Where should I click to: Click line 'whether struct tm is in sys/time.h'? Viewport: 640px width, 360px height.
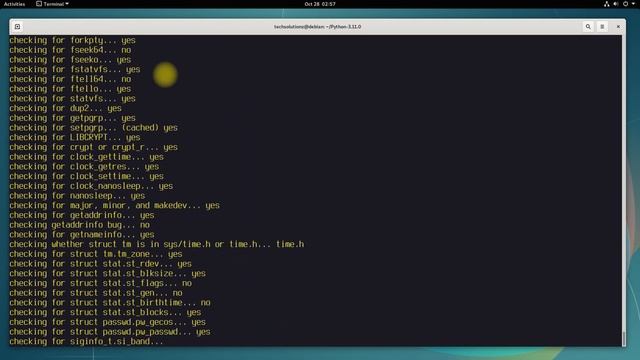click(157, 244)
